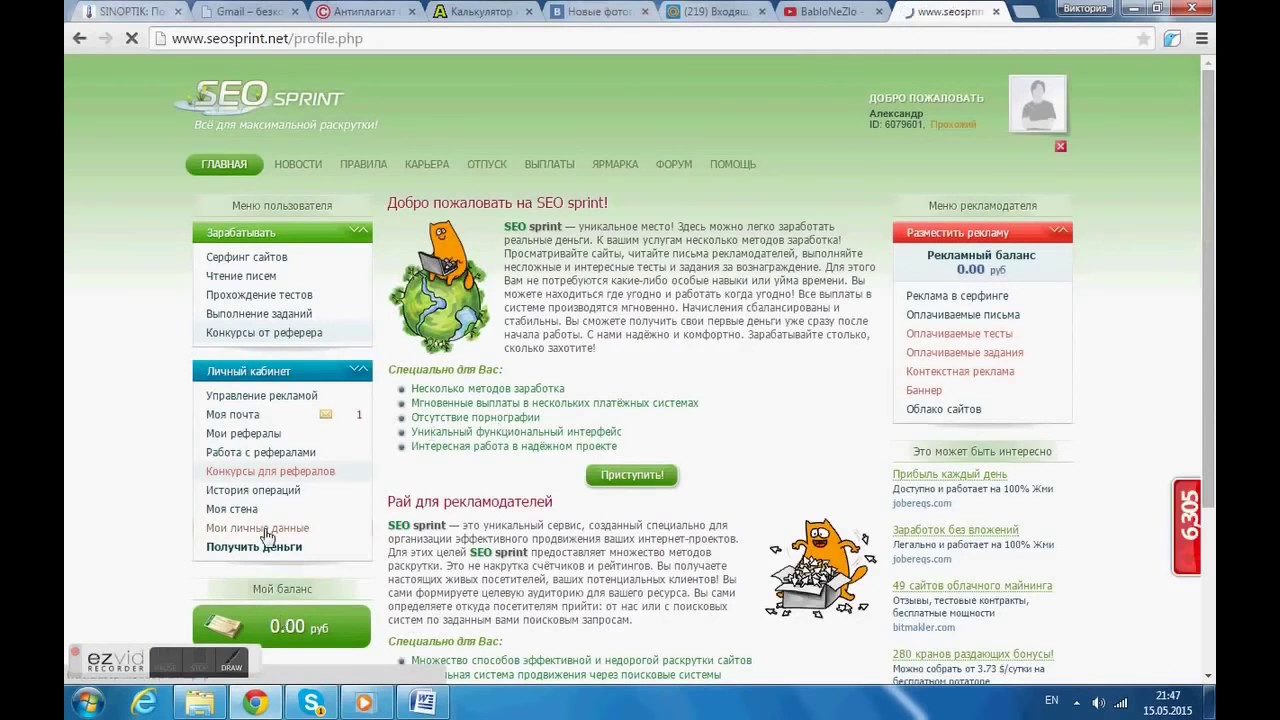Open the ВЫПЛАТЫ nav item
1280x720 pixels.
[x=549, y=164]
